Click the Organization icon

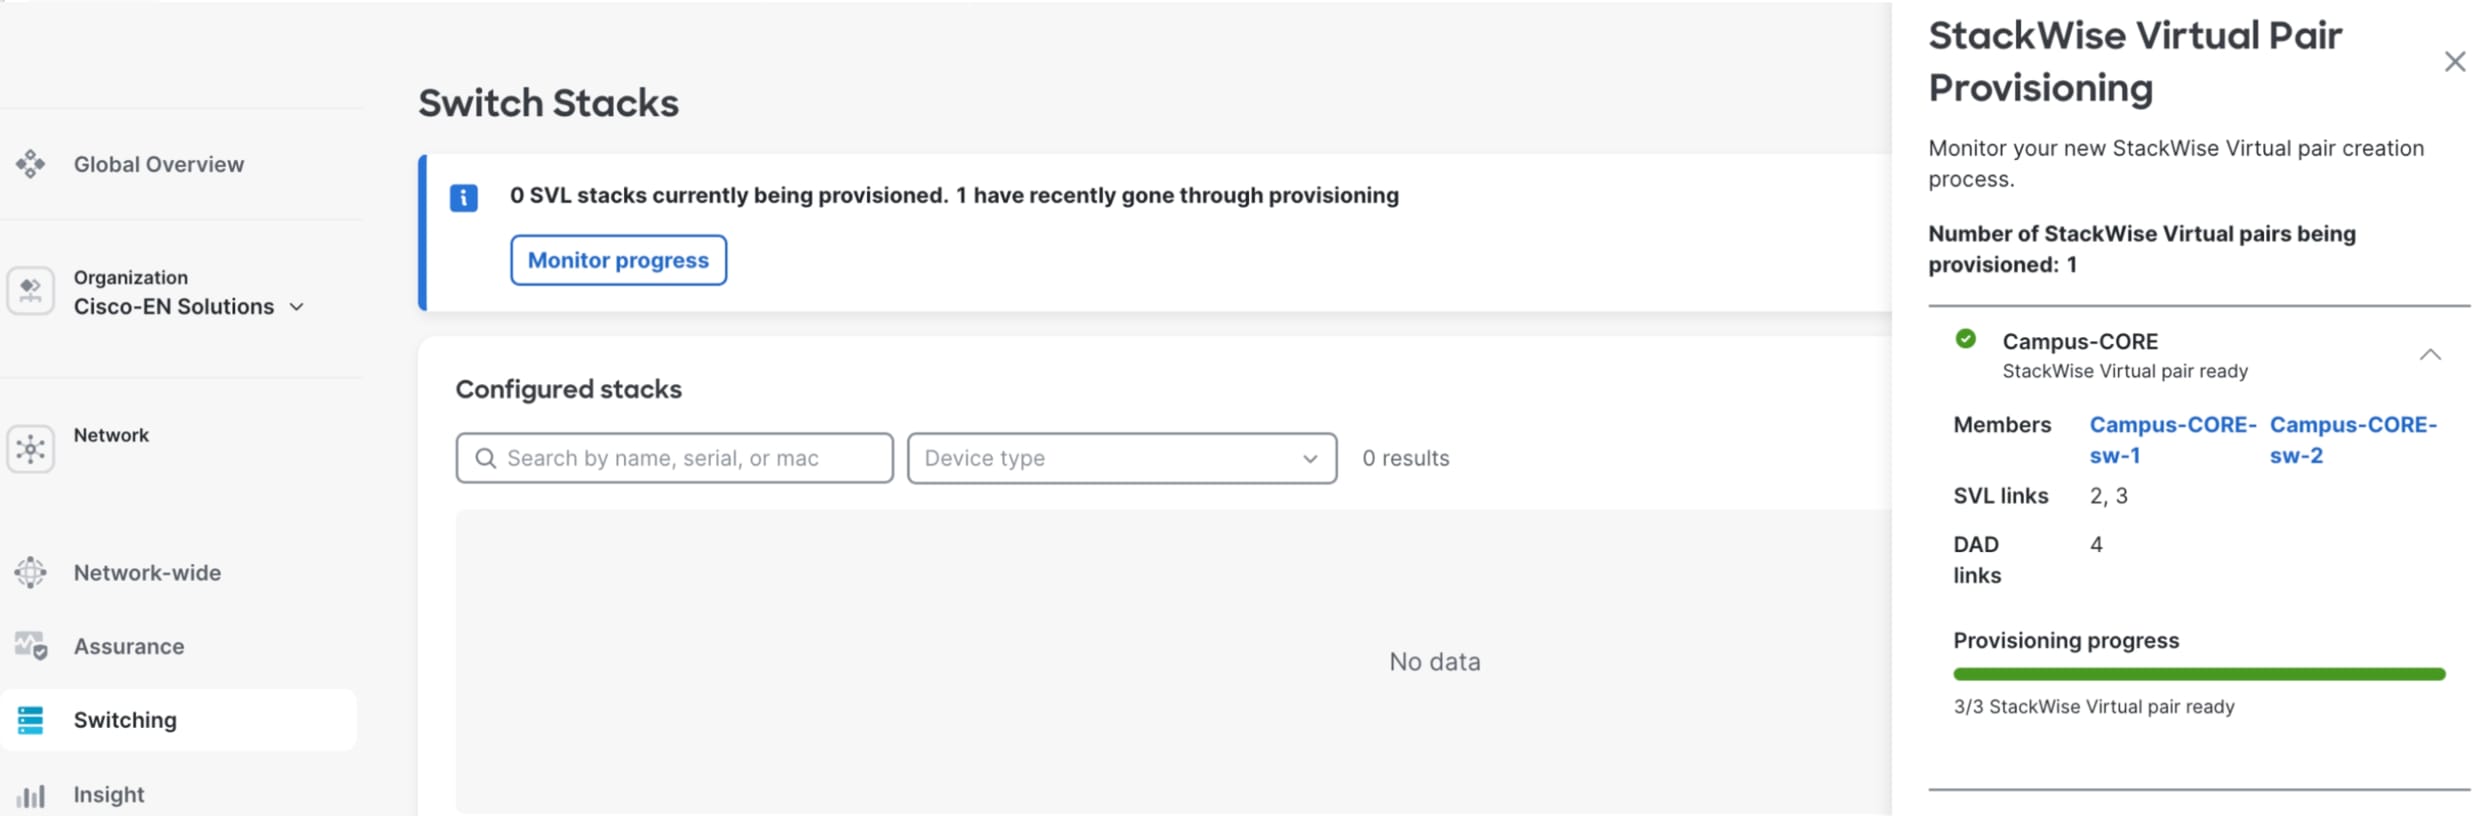(x=31, y=290)
